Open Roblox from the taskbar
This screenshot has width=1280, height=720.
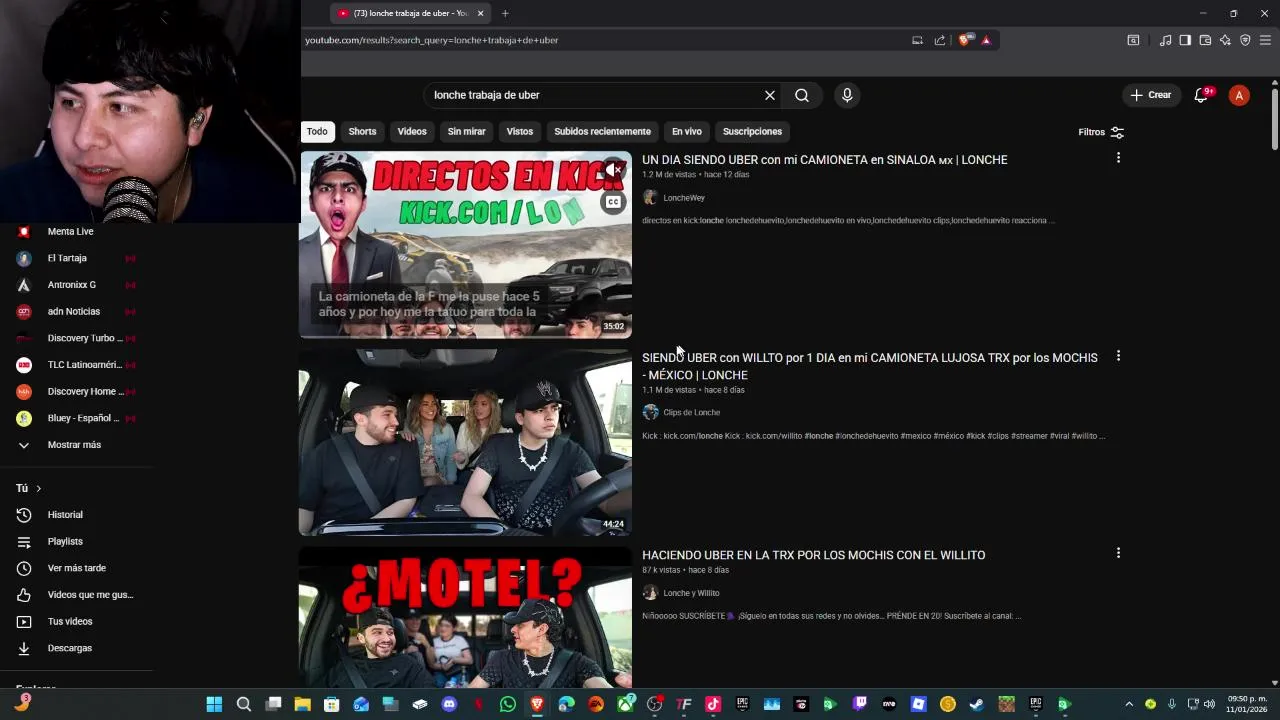pyautogui.click(x=918, y=704)
